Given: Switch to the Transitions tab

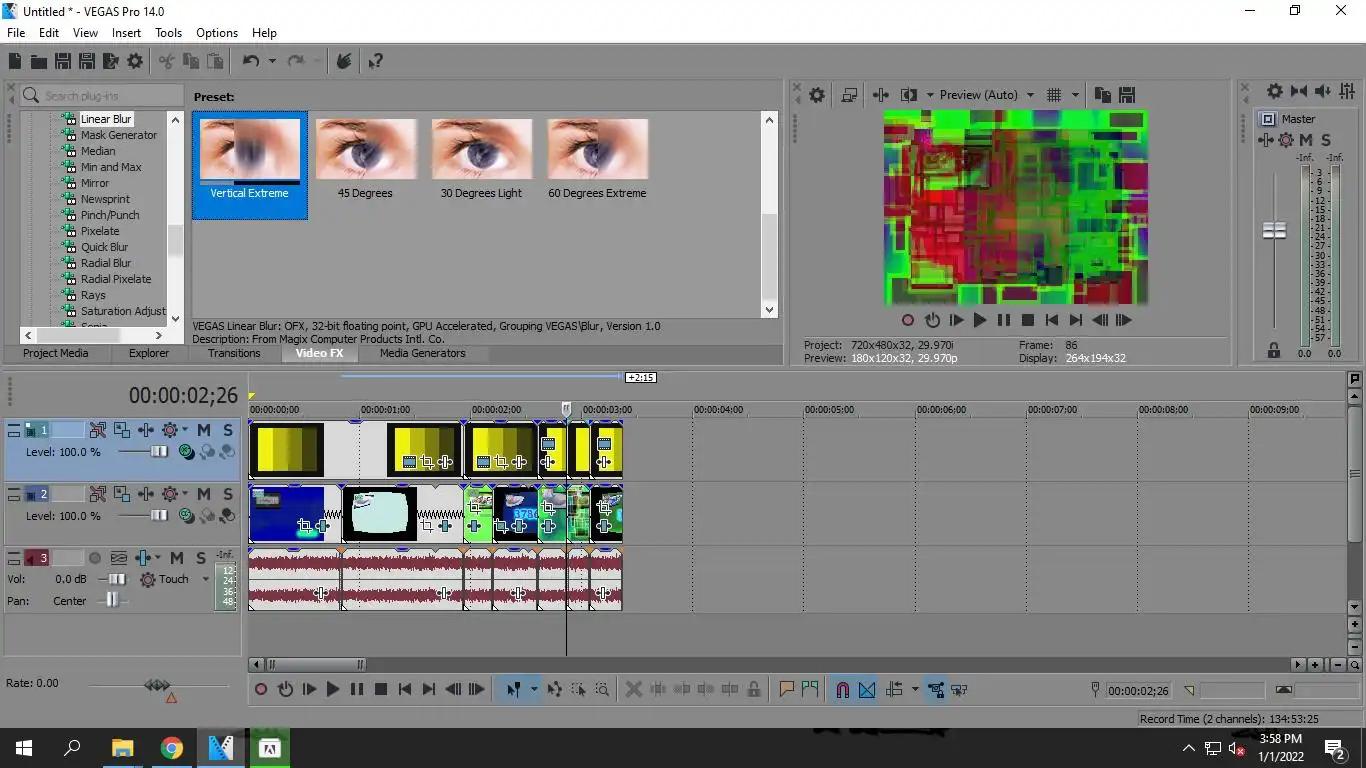Looking at the screenshot, I should (x=234, y=353).
